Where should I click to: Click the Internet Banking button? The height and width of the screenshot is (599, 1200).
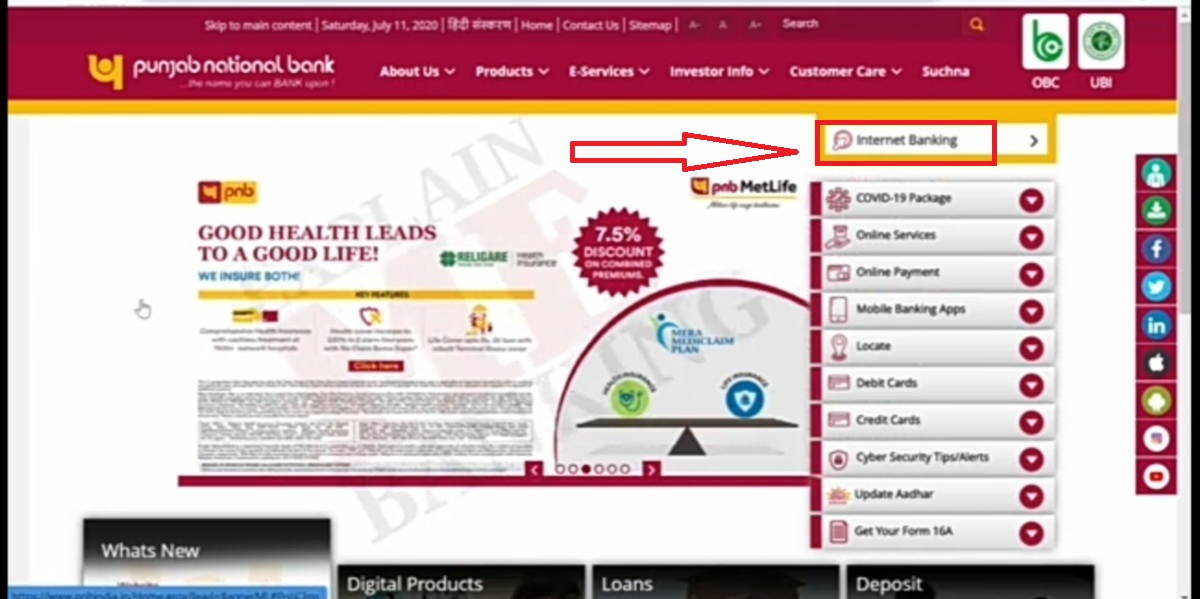(x=906, y=141)
